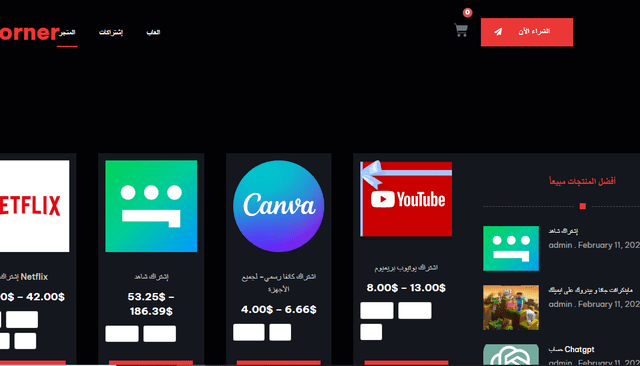This screenshot has width=640, height=366.
Task: Click the cart item count badge
Action: [467, 12]
